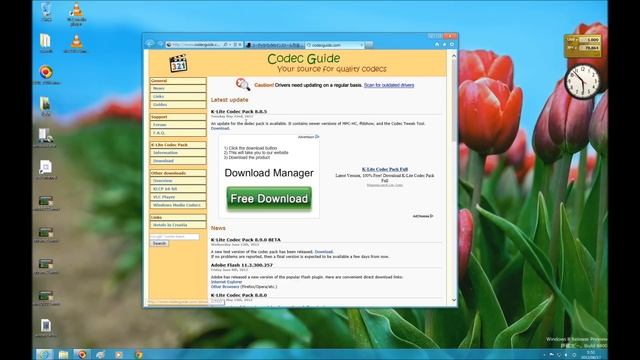The height and width of the screenshot is (360, 640).
Task: Open the address bar search dropdown arrow
Action: 230,44
